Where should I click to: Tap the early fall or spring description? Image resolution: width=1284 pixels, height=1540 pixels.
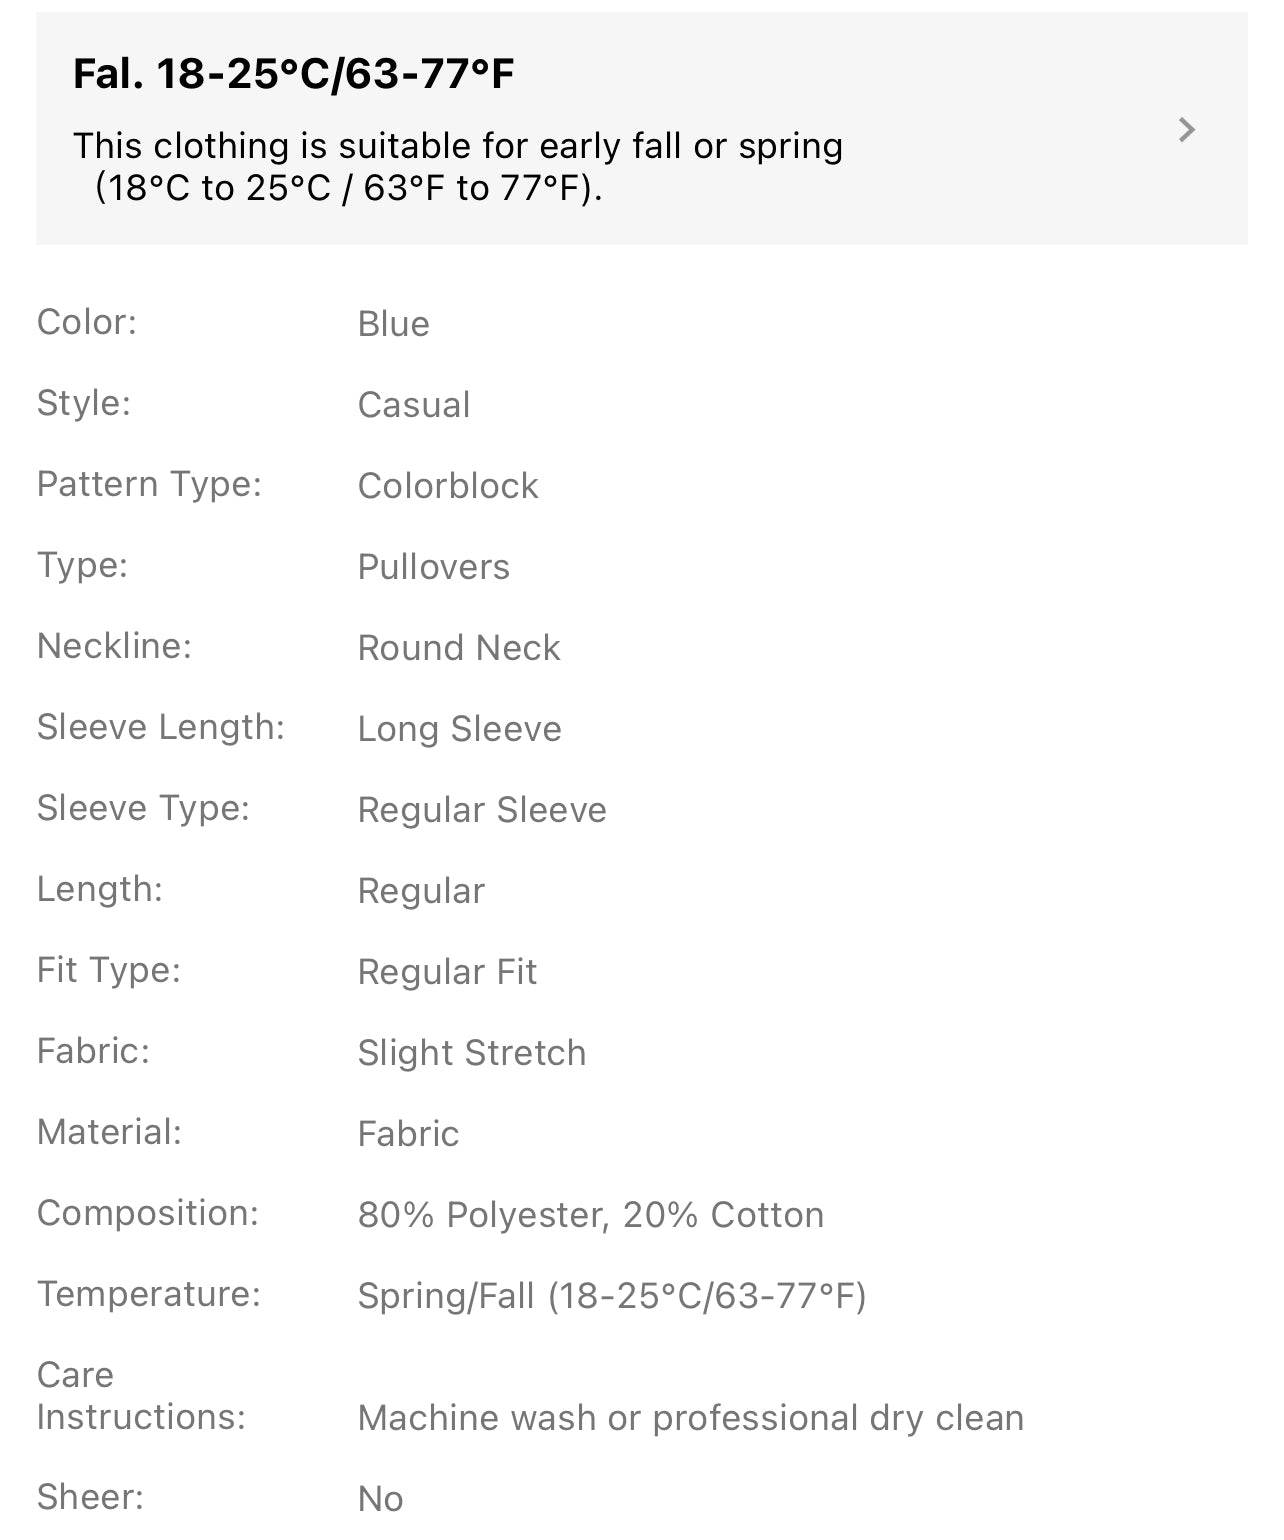(457, 166)
